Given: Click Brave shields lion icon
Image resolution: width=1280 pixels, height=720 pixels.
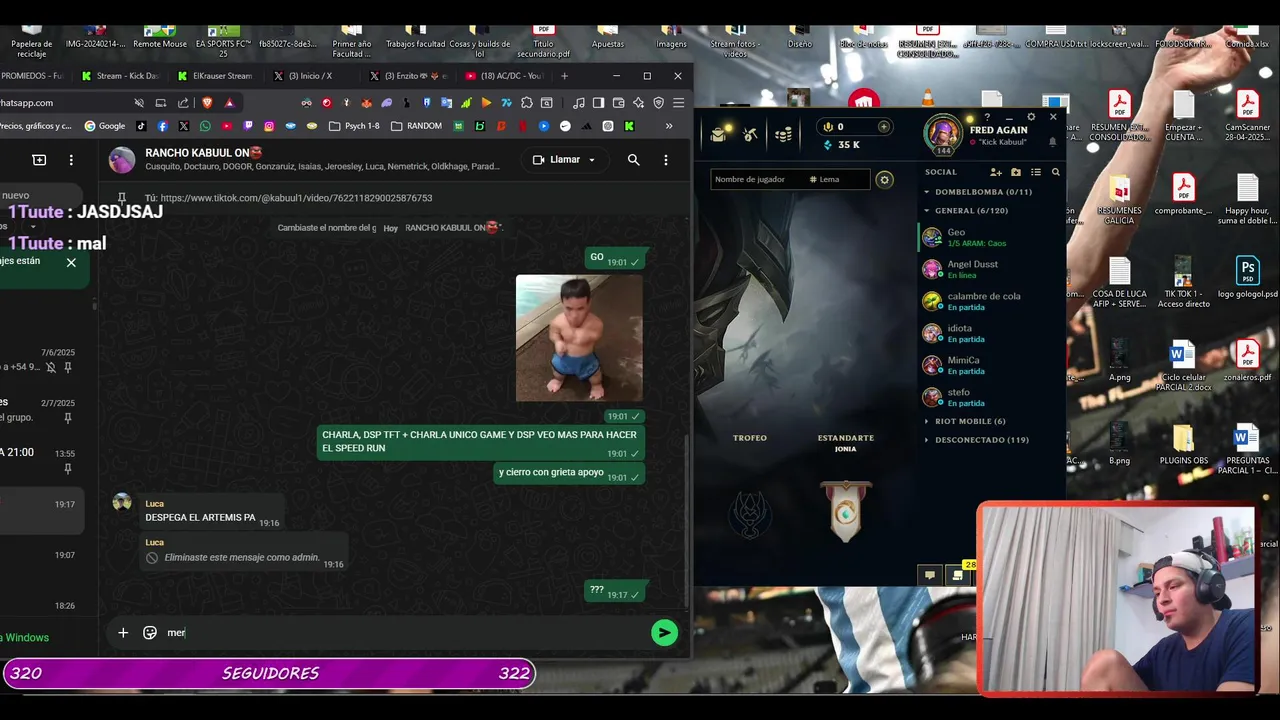Looking at the screenshot, I should (x=208, y=102).
